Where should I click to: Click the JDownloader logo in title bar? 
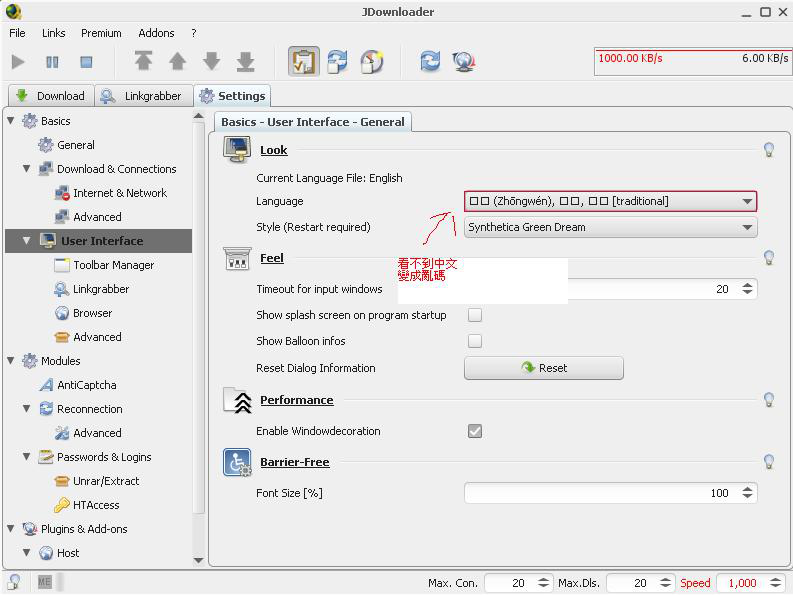pyautogui.click(x=14, y=11)
